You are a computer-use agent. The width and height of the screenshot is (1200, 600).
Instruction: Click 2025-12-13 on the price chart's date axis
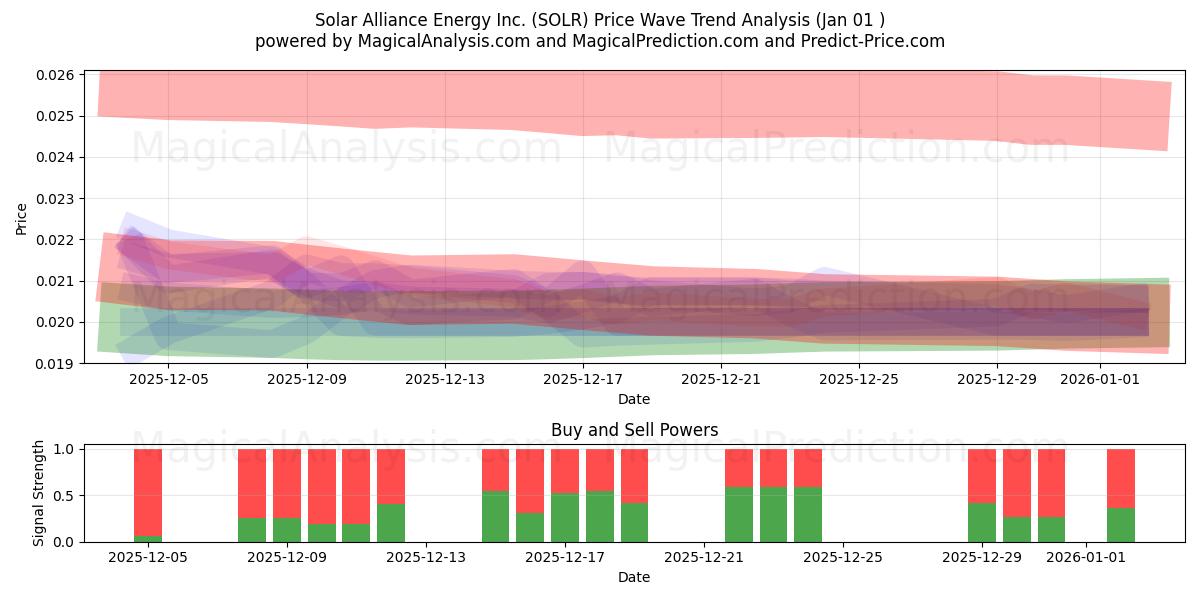point(444,379)
